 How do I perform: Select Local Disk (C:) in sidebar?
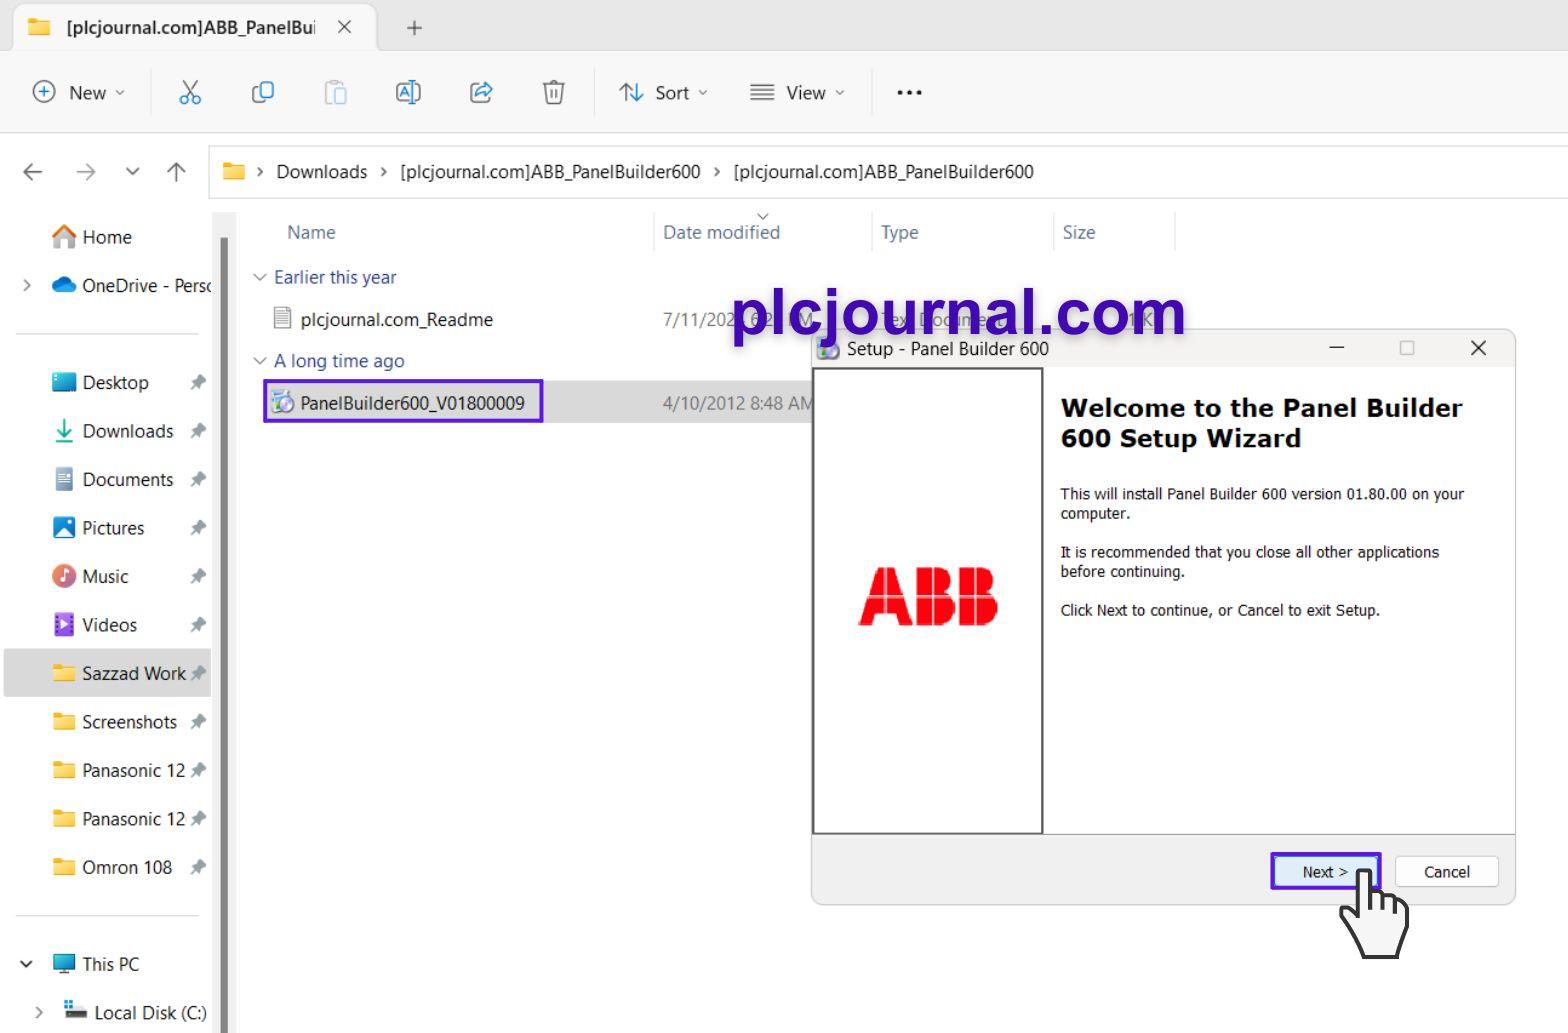(150, 1012)
